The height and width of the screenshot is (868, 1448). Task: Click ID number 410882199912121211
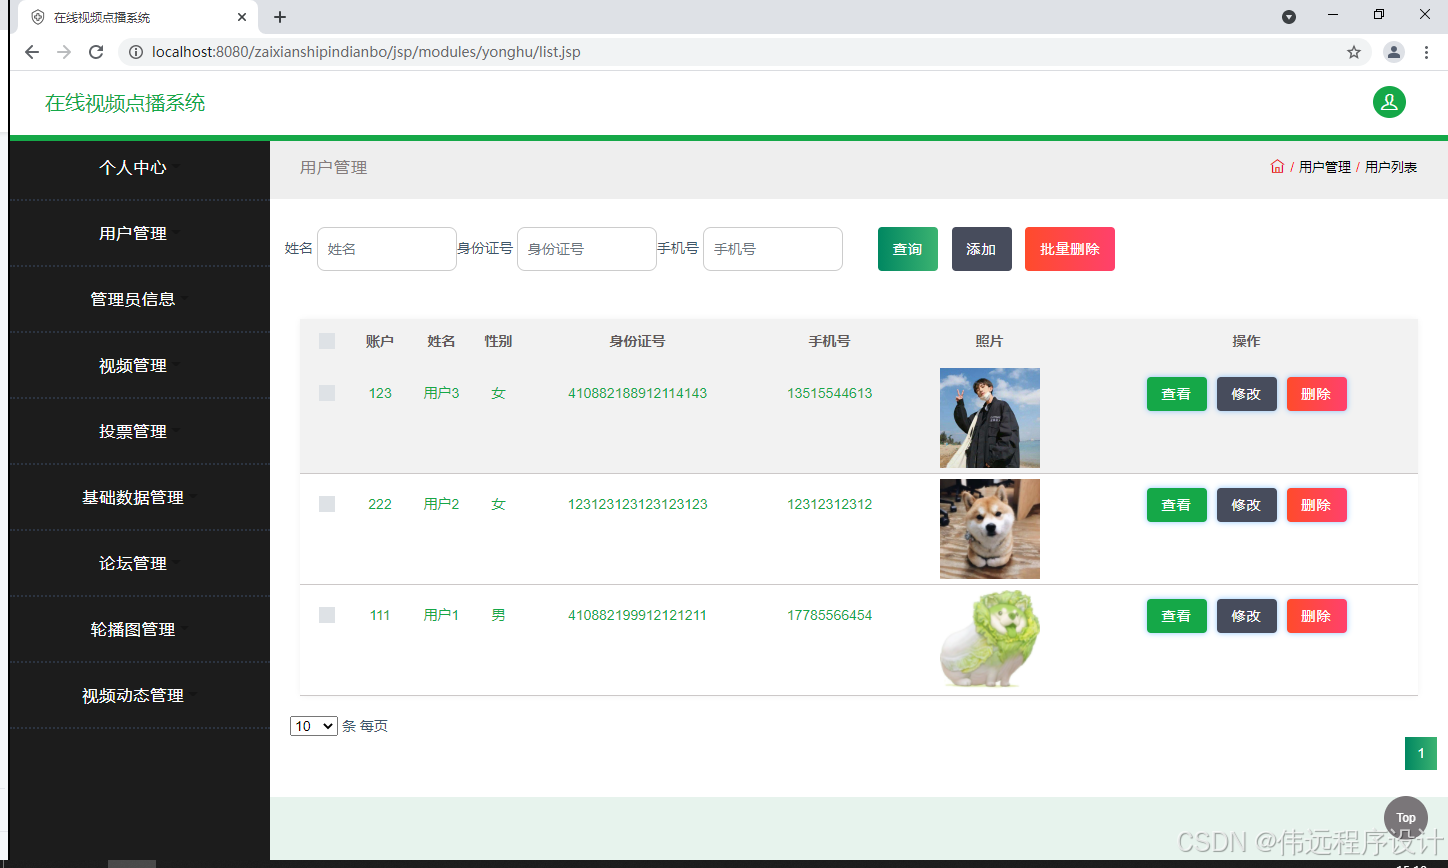638,615
